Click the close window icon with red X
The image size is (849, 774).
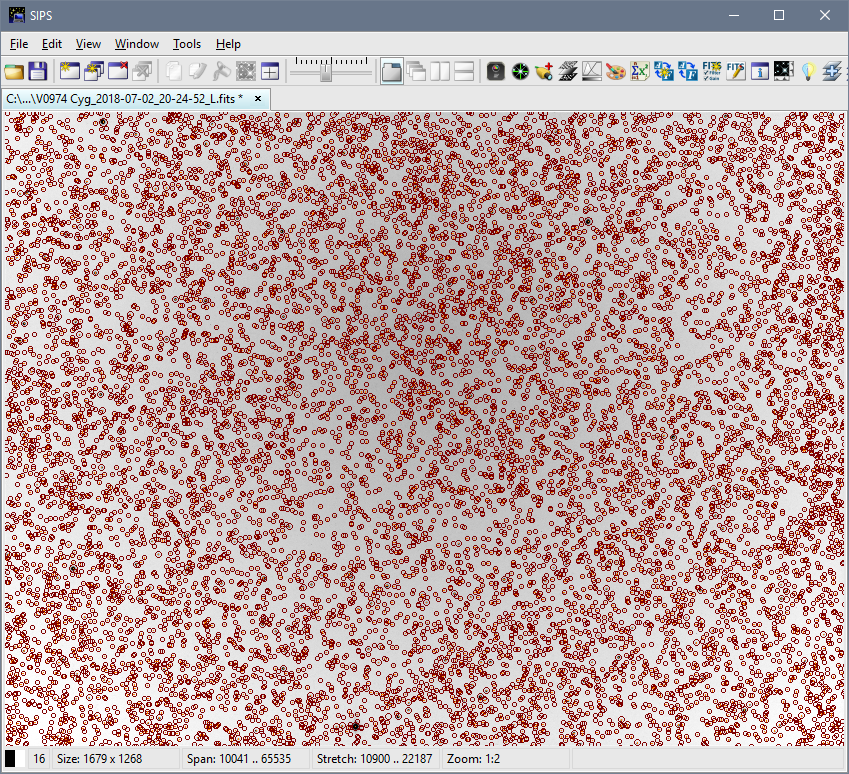coord(118,71)
